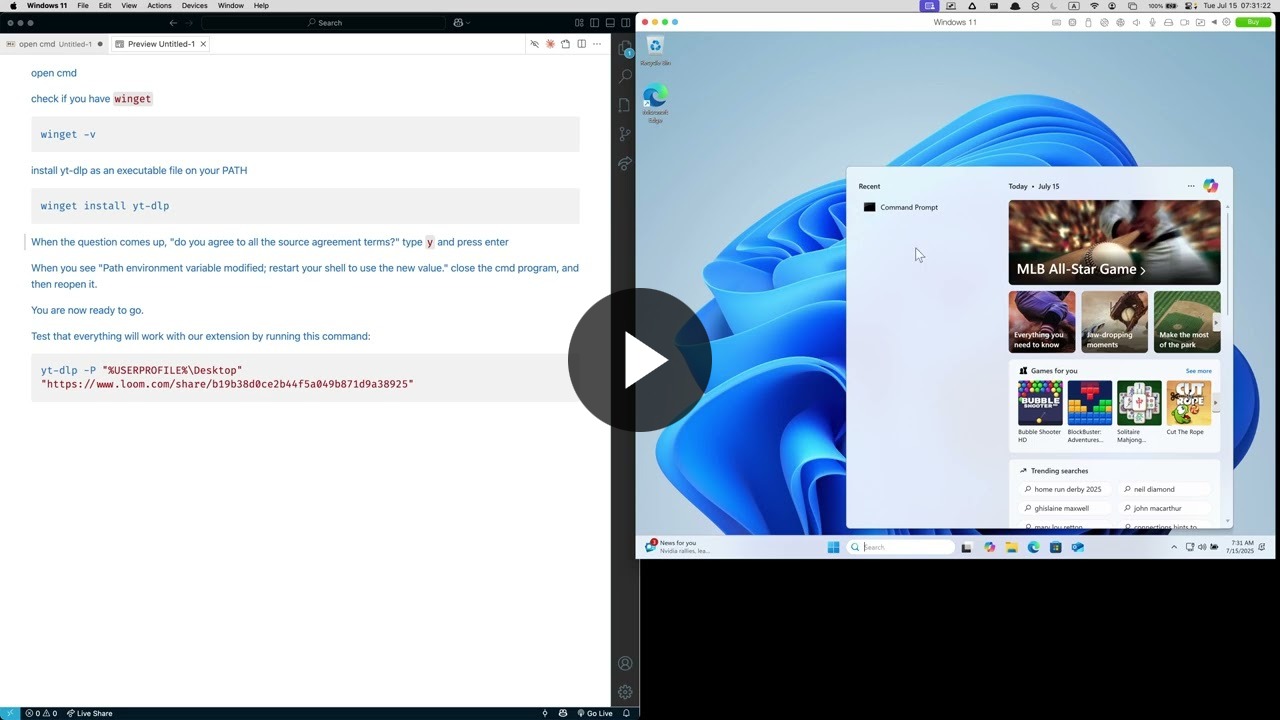Click the crossed-eye icon in the editor toolbar
The height and width of the screenshot is (720, 1280).
pyautogui.click(x=534, y=44)
